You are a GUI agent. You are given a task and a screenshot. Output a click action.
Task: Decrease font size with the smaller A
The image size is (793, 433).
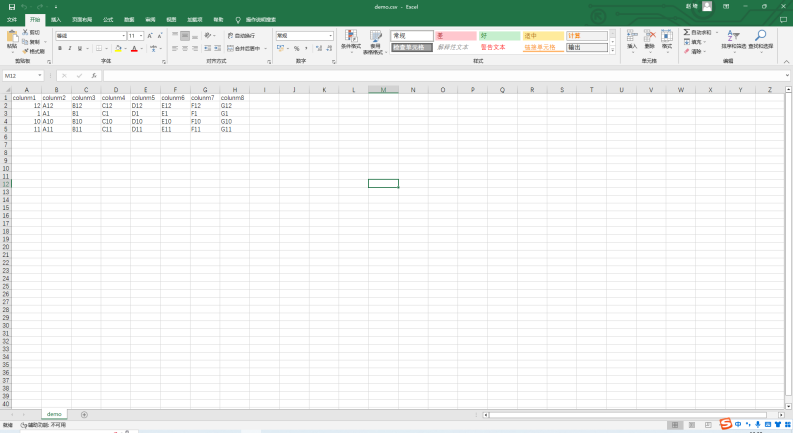pos(160,35)
